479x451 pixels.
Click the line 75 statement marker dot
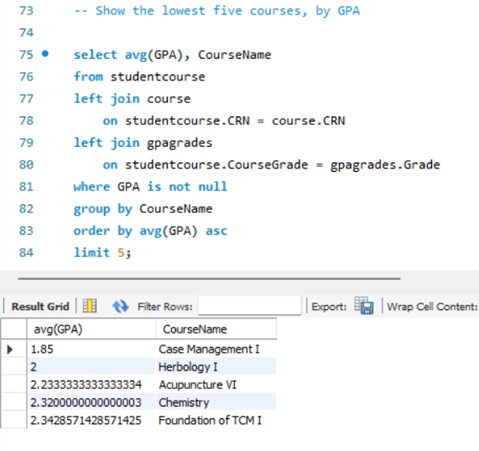coord(45,53)
